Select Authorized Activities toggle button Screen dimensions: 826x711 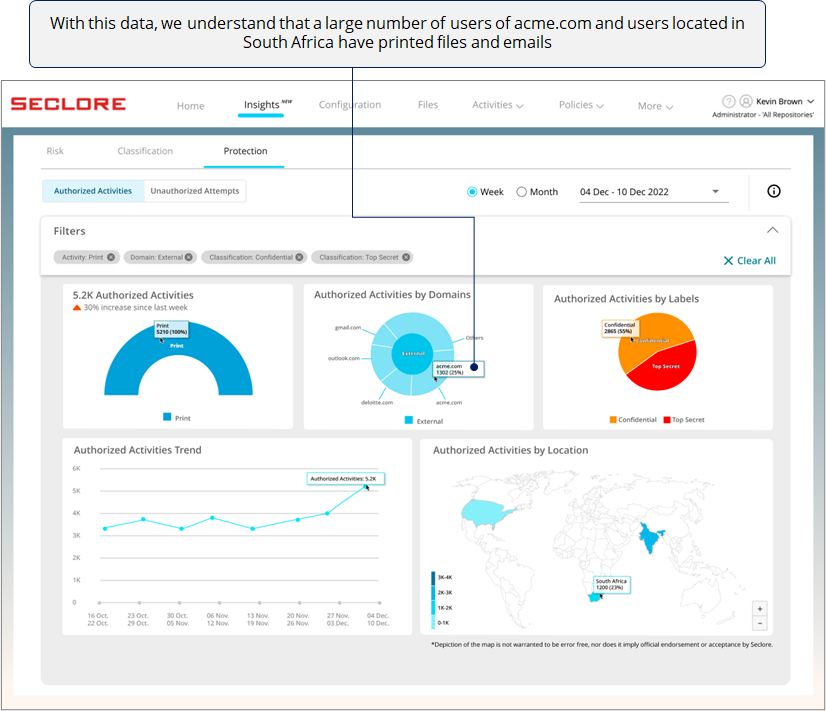(93, 191)
